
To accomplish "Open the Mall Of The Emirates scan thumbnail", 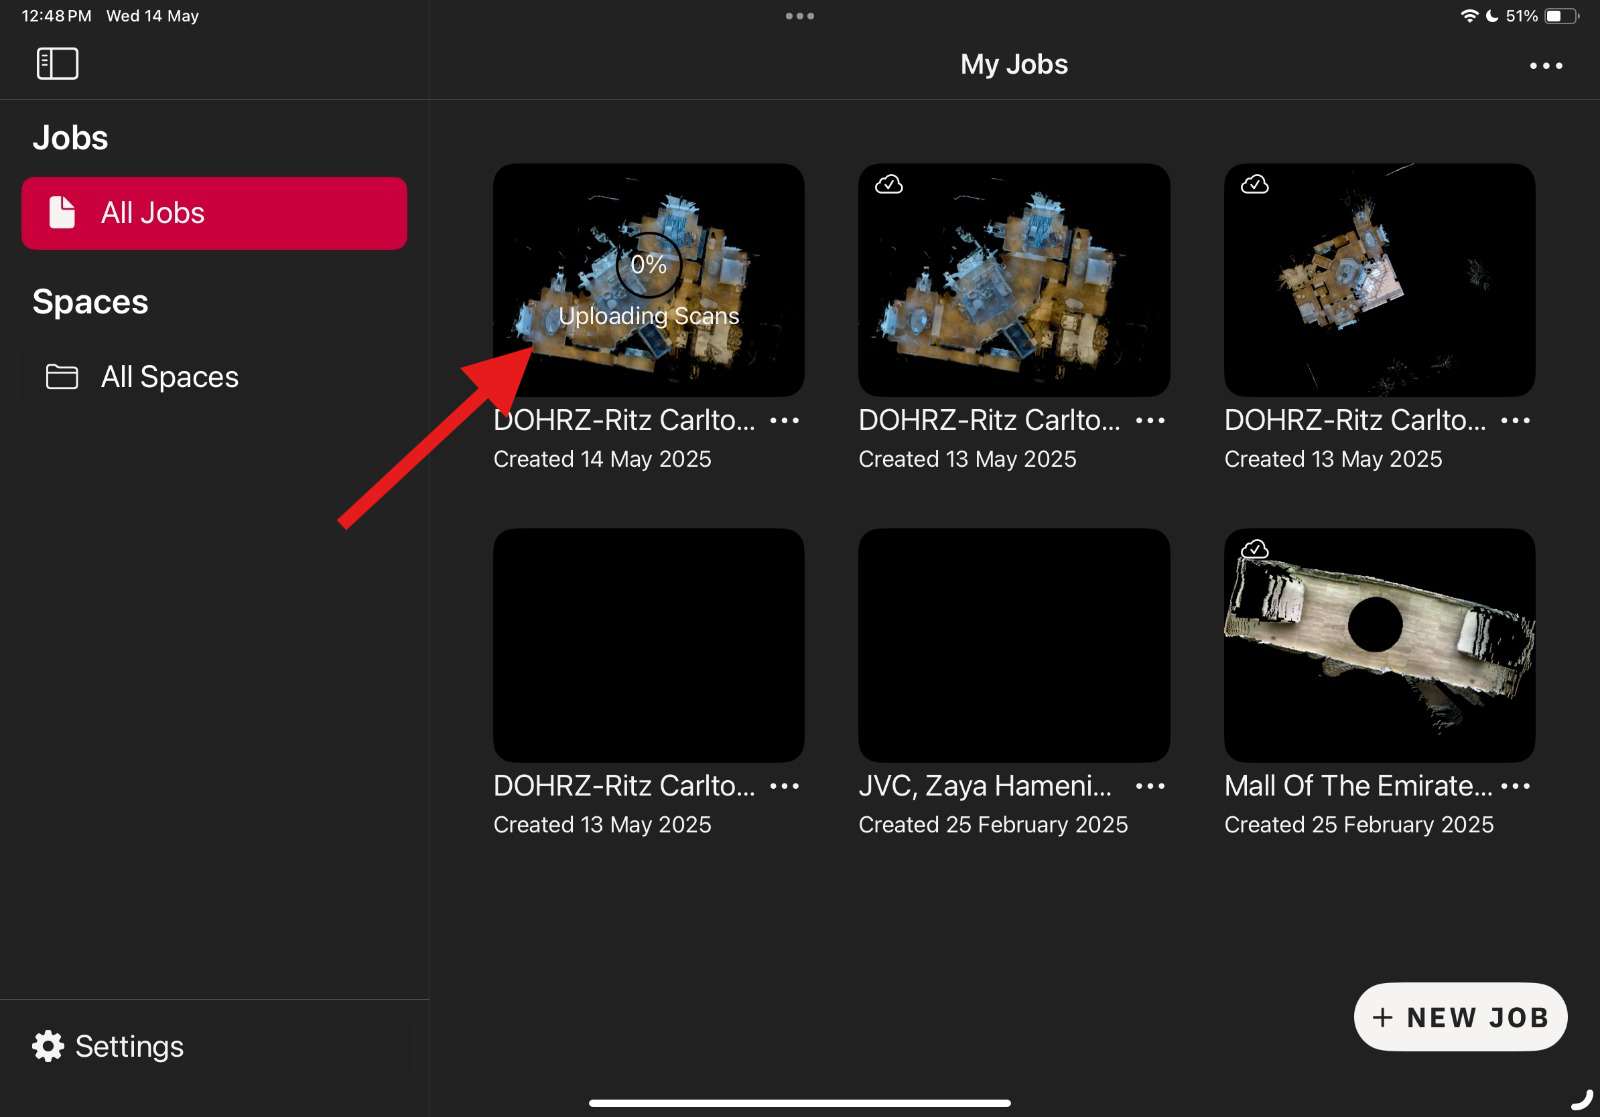I will pos(1379,645).
